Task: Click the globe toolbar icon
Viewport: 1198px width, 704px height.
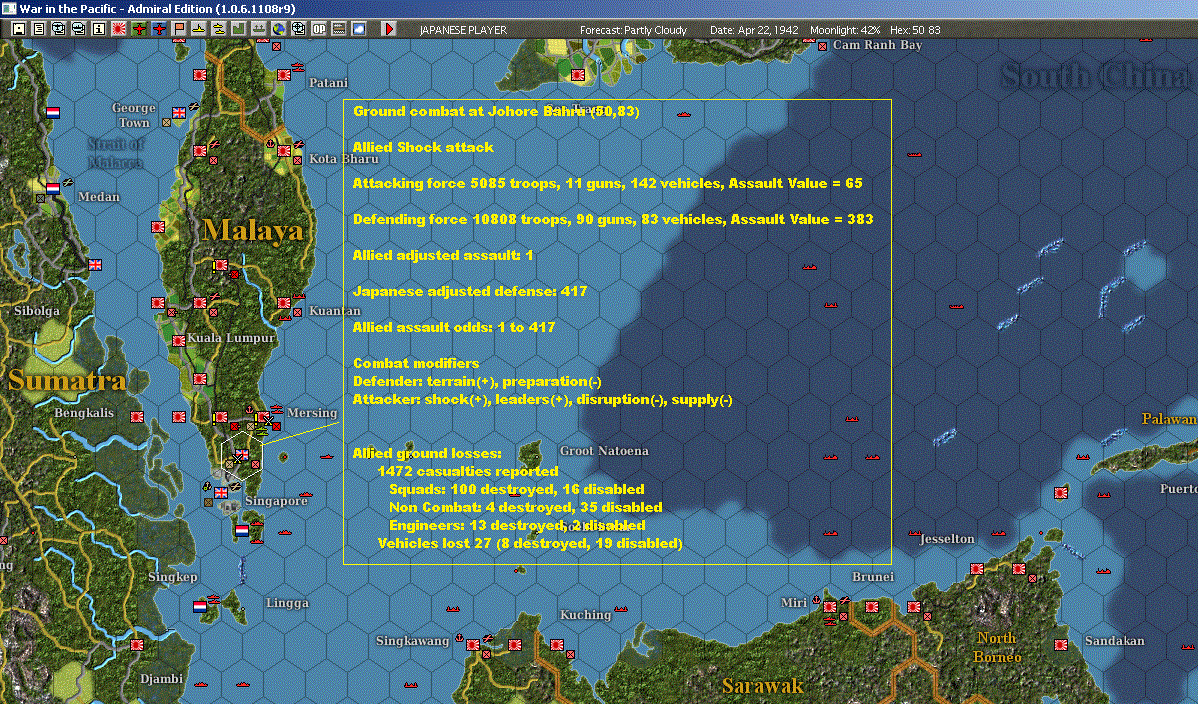Action: 279,29
